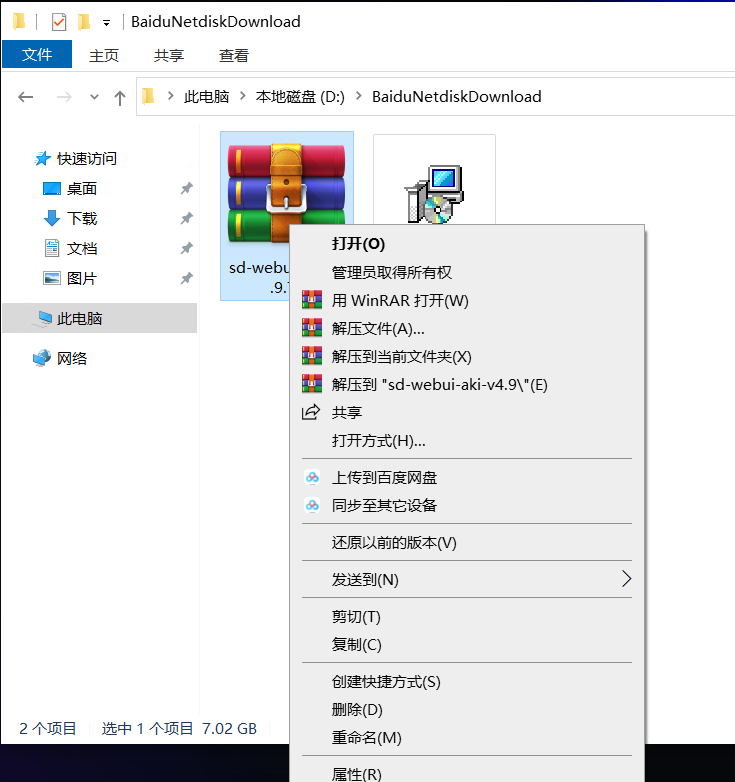Expand the chevron after 本地磁盘 (D:) in address bar
Image resolution: width=735 pixels, height=782 pixels.
[359, 96]
